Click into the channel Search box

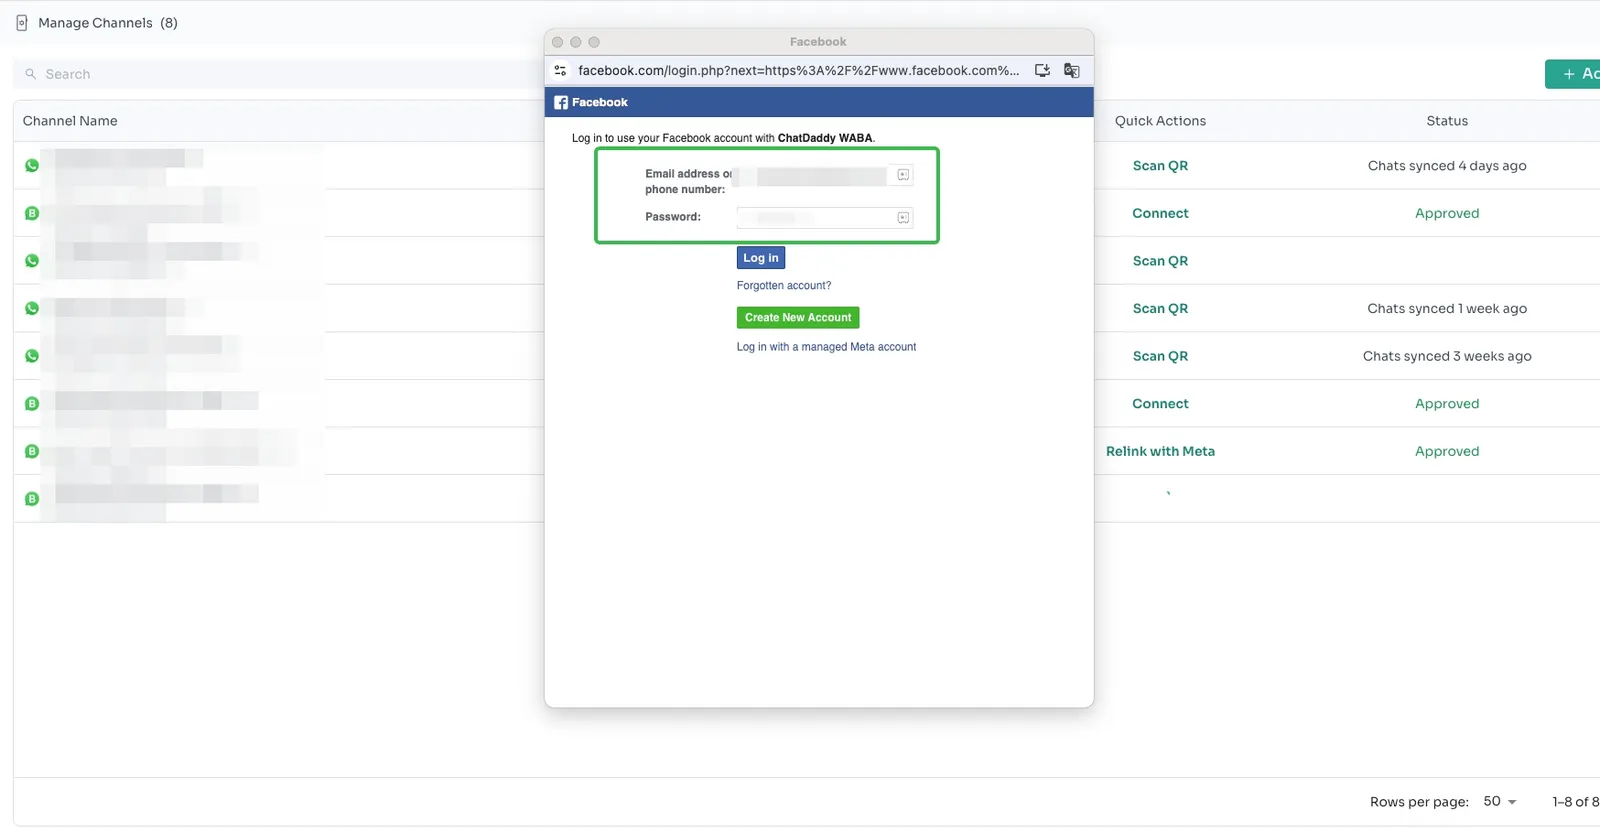click(x=280, y=74)
